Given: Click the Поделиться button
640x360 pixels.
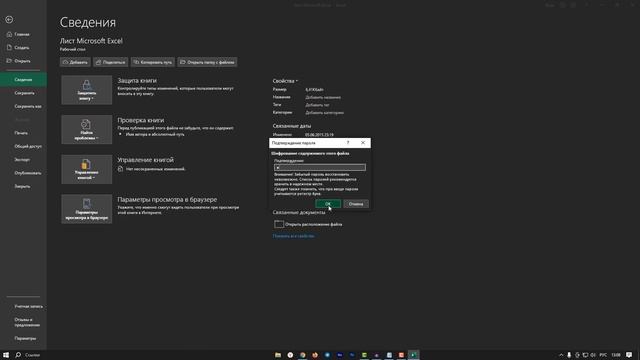Looking at the screenshot, I should click(x=110, y=62).
